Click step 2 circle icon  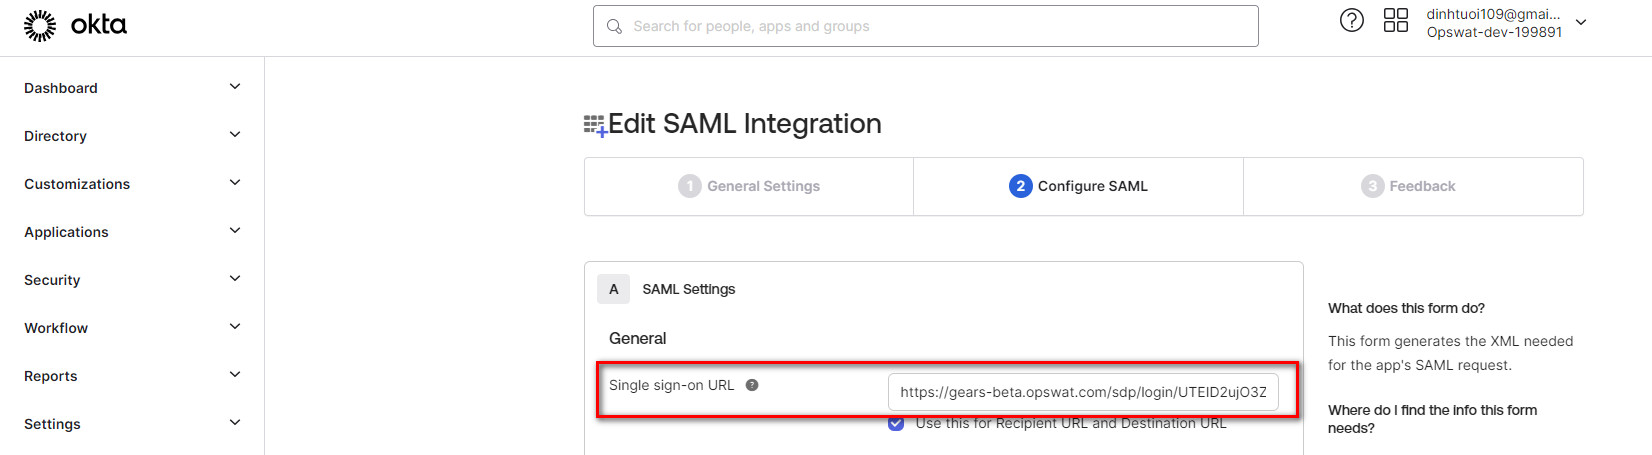pos(1020,186)
